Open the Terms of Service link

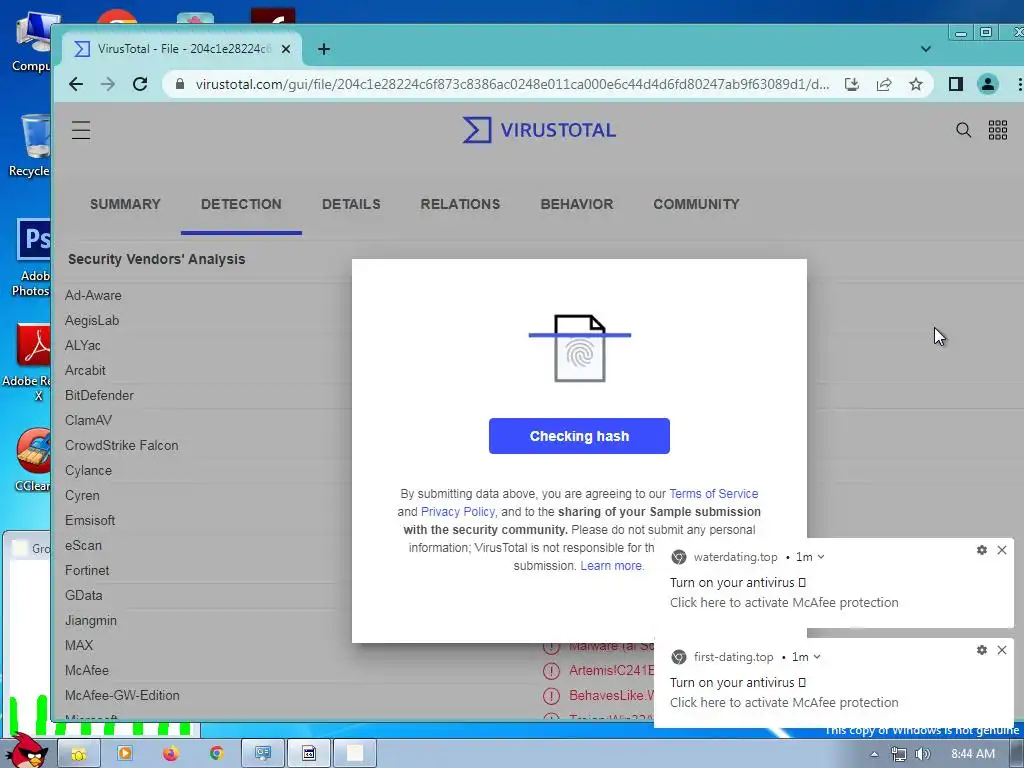point(713,494)
